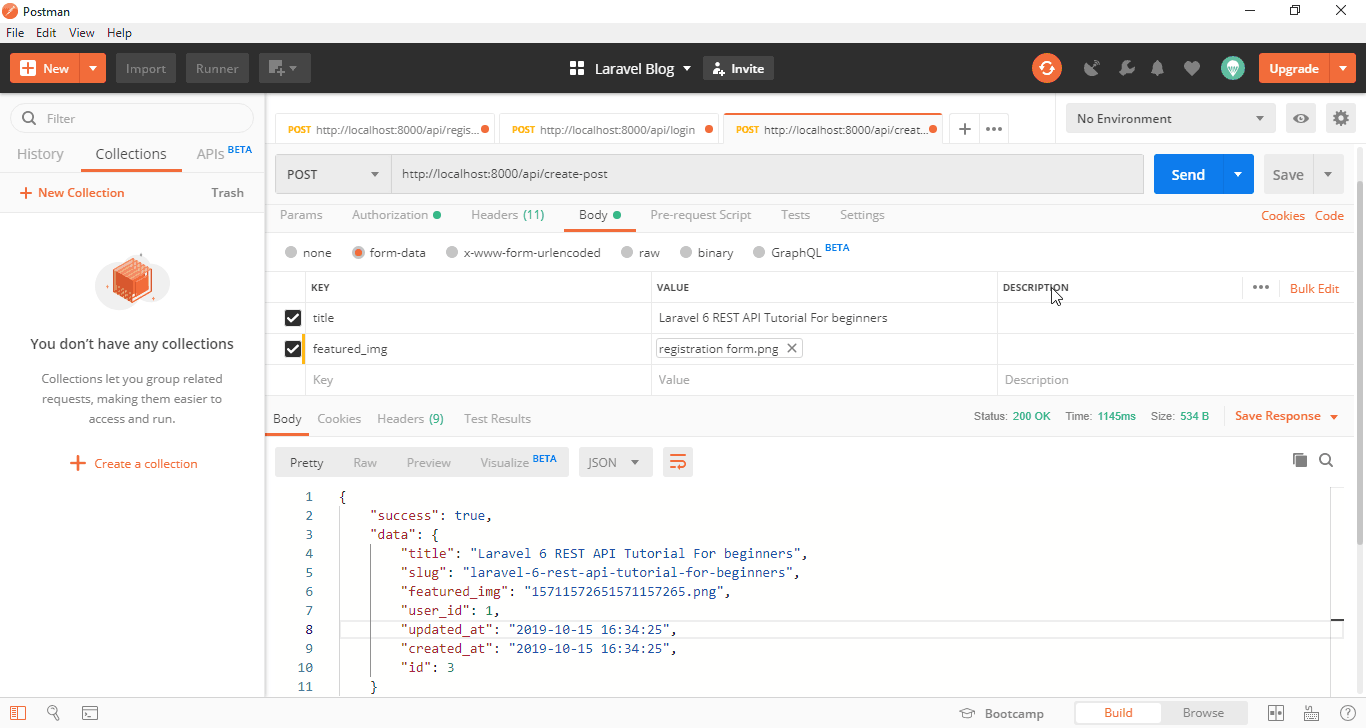1366x728 pixels.
Task: Switch to the Pre-request Script tab
Action: [x=701, y=215]
